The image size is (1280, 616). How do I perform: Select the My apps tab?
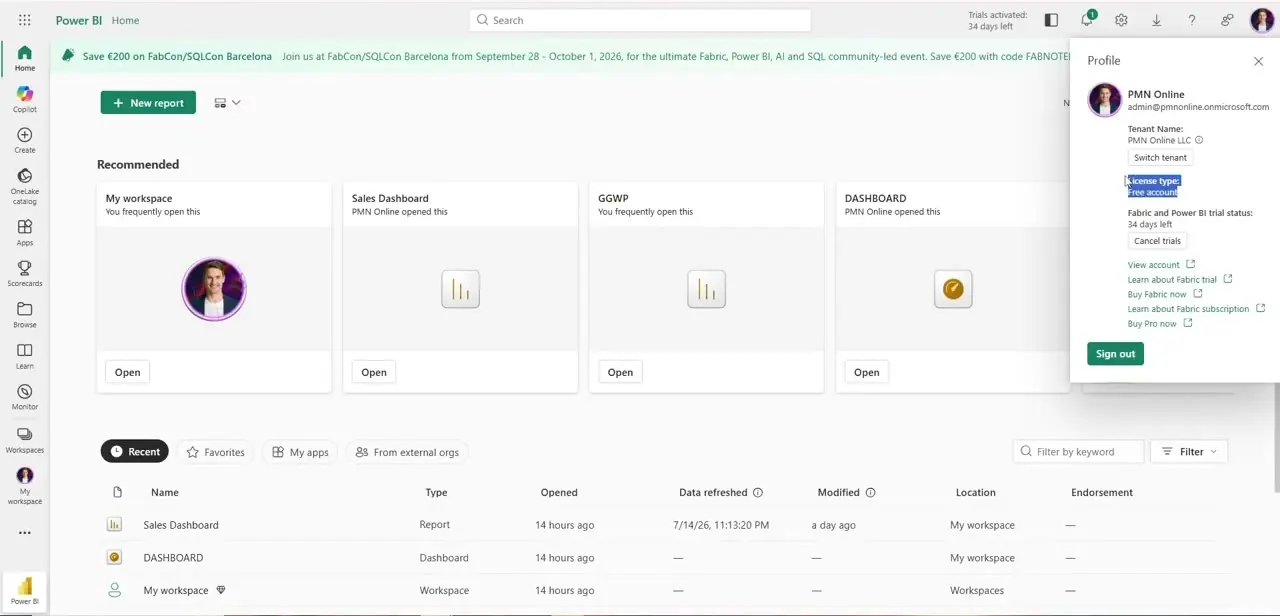[x=300, y=452]
